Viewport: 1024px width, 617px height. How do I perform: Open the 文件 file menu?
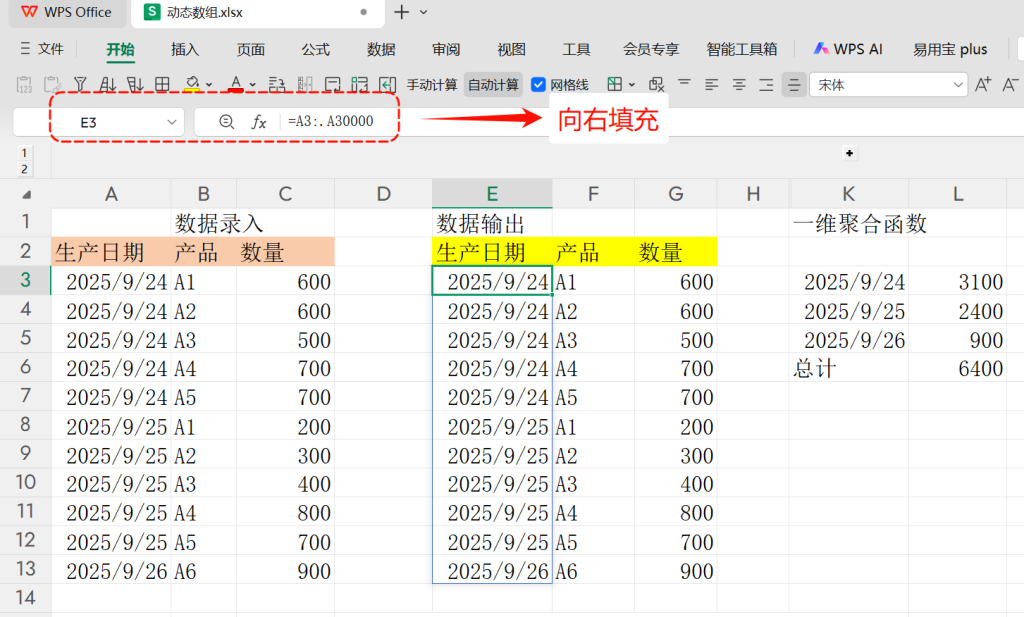point(42,49)
